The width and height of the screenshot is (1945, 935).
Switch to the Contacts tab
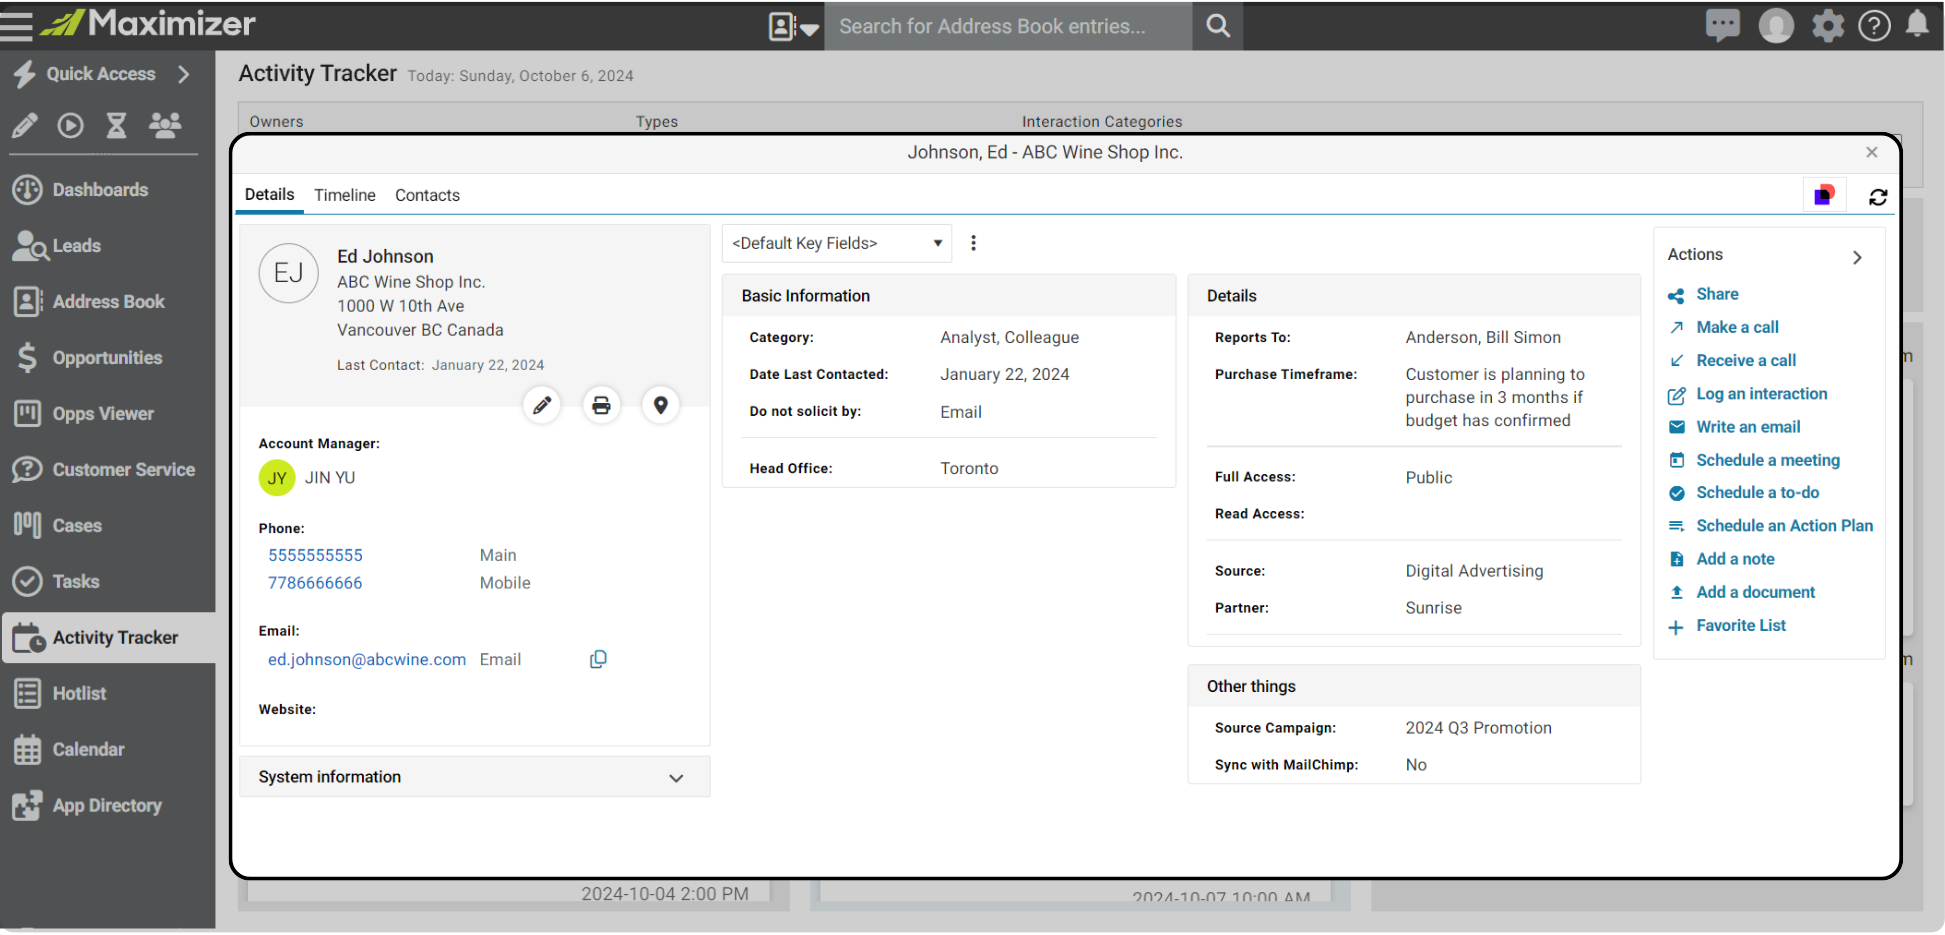(x=427, y=195)
